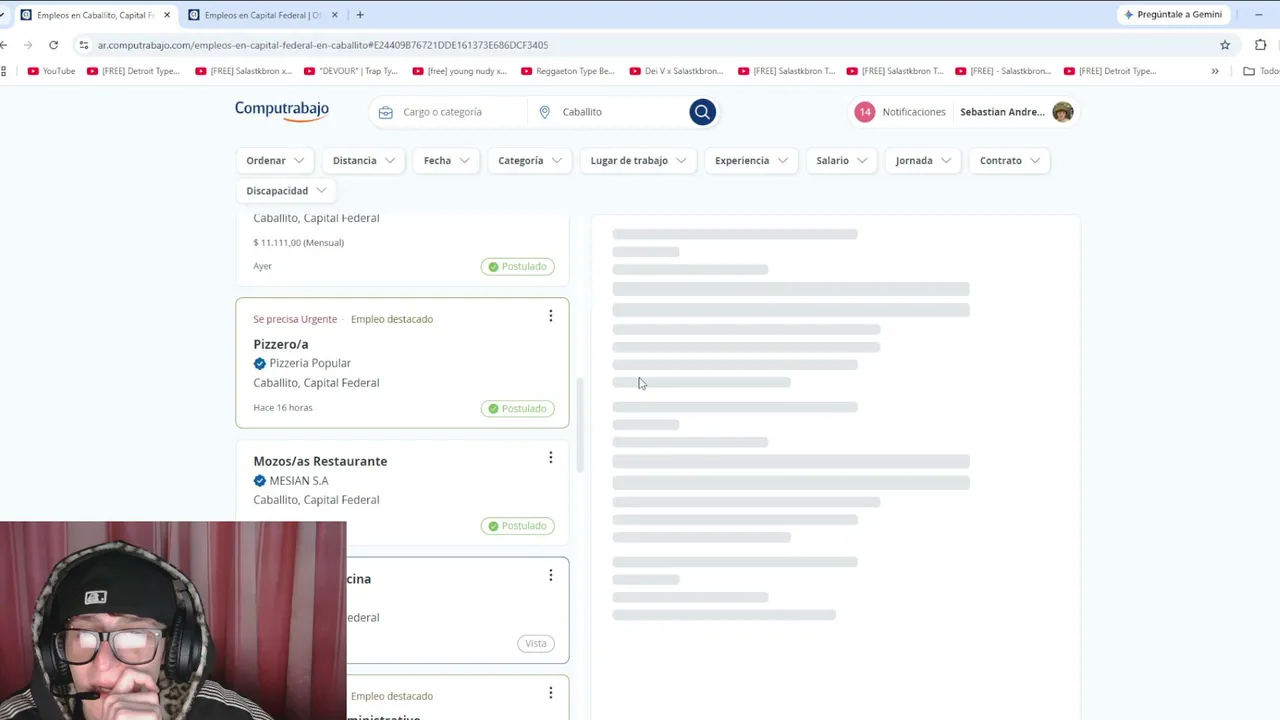Click the "Se precisa Urgente" label
Image resolution: width=1280 pixels, height=720 pixels.
click(x=295, y=319)
